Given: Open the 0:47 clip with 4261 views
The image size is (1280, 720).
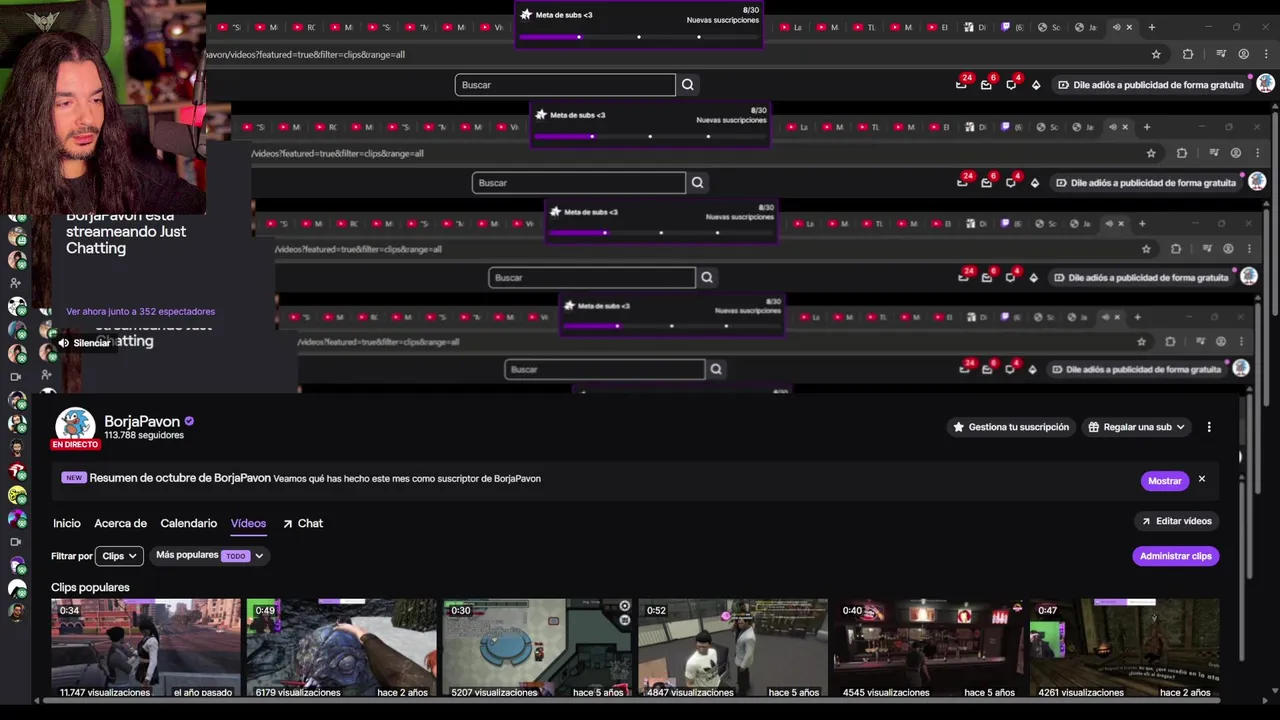Looking at the screenshot, I should [x=1124, y=648].
